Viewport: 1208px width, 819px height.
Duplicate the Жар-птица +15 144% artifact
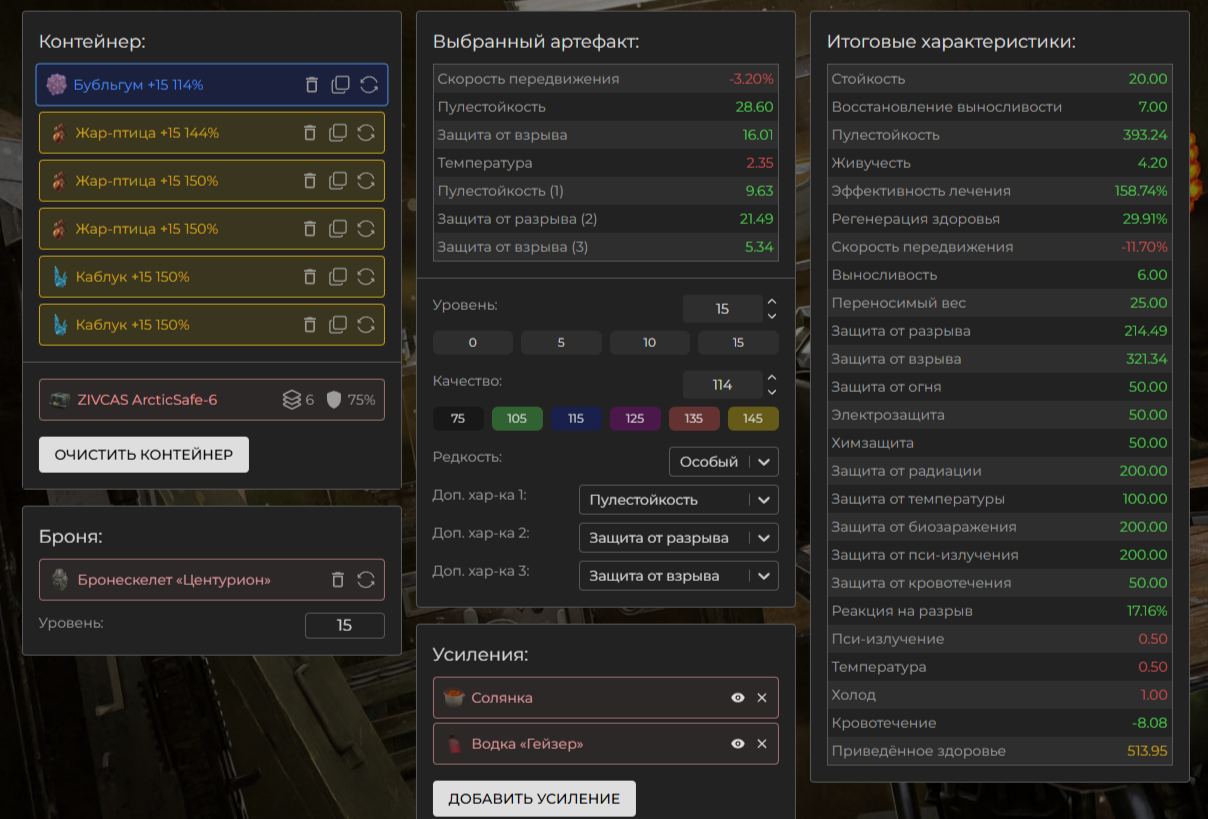(x=338, y=132)
